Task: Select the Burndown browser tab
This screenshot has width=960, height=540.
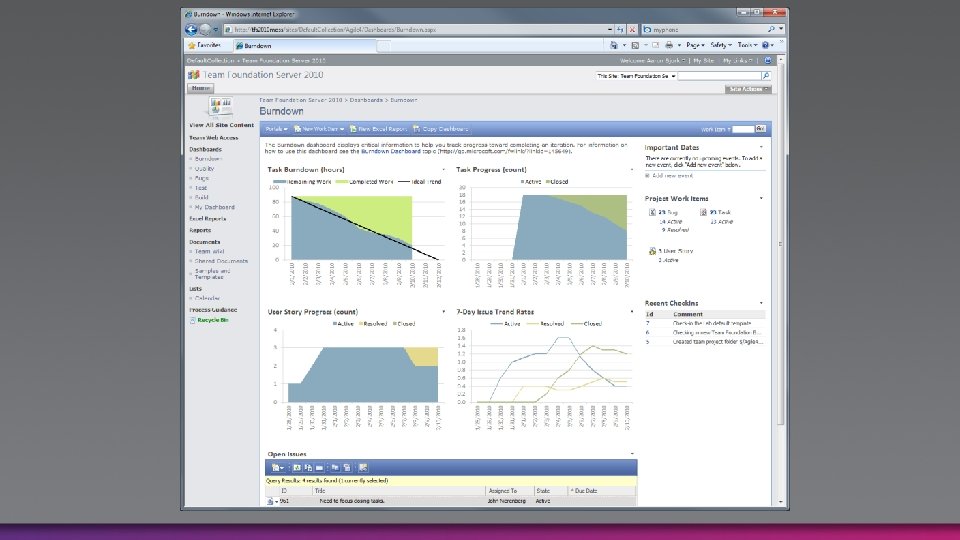Action: click(304, 46)
